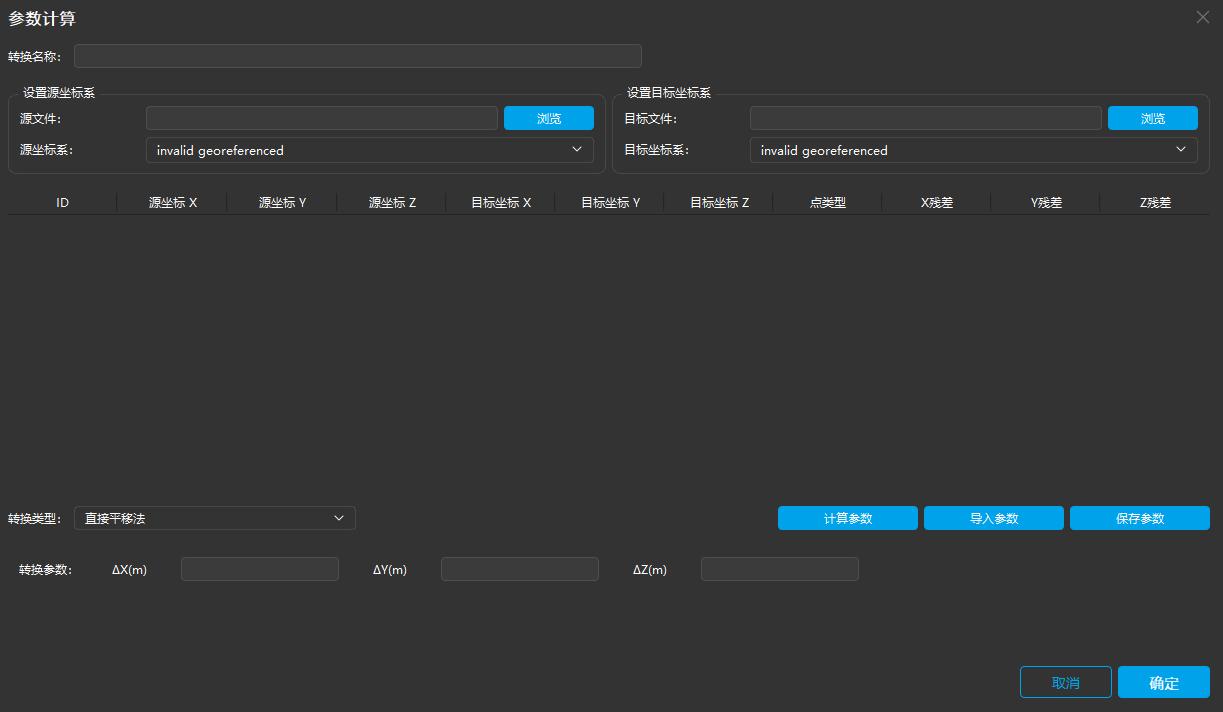Viewport: 1223px width, 712px height.
Task: Focus the 目标文件 path field
Action: pos(926,118)
